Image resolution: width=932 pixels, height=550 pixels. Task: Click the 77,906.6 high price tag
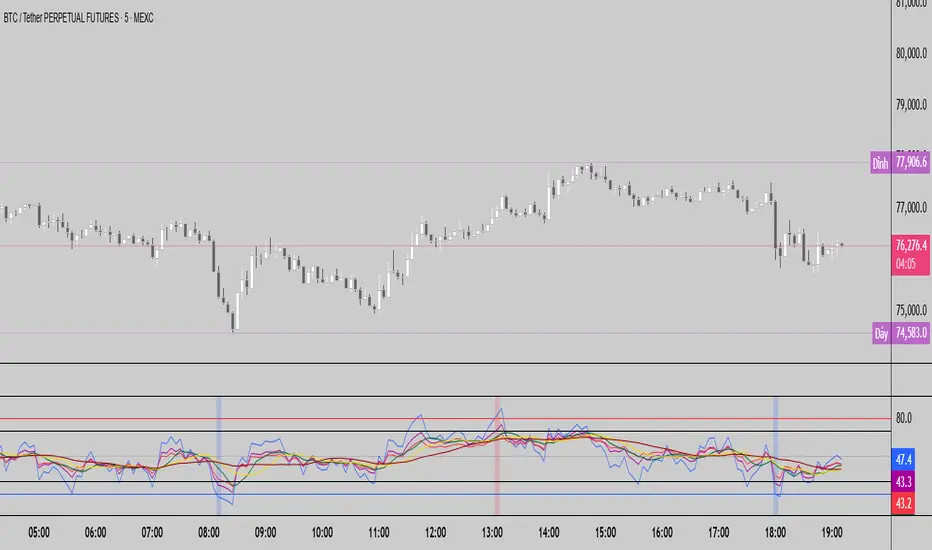[911, 162]
